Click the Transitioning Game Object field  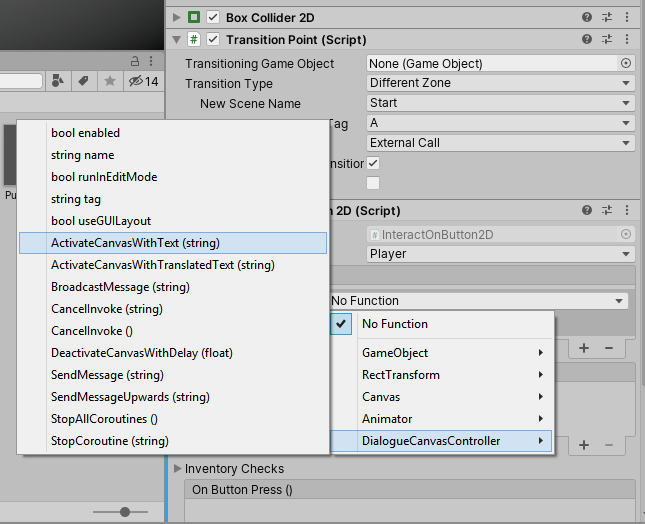click(x=492, y=63)
